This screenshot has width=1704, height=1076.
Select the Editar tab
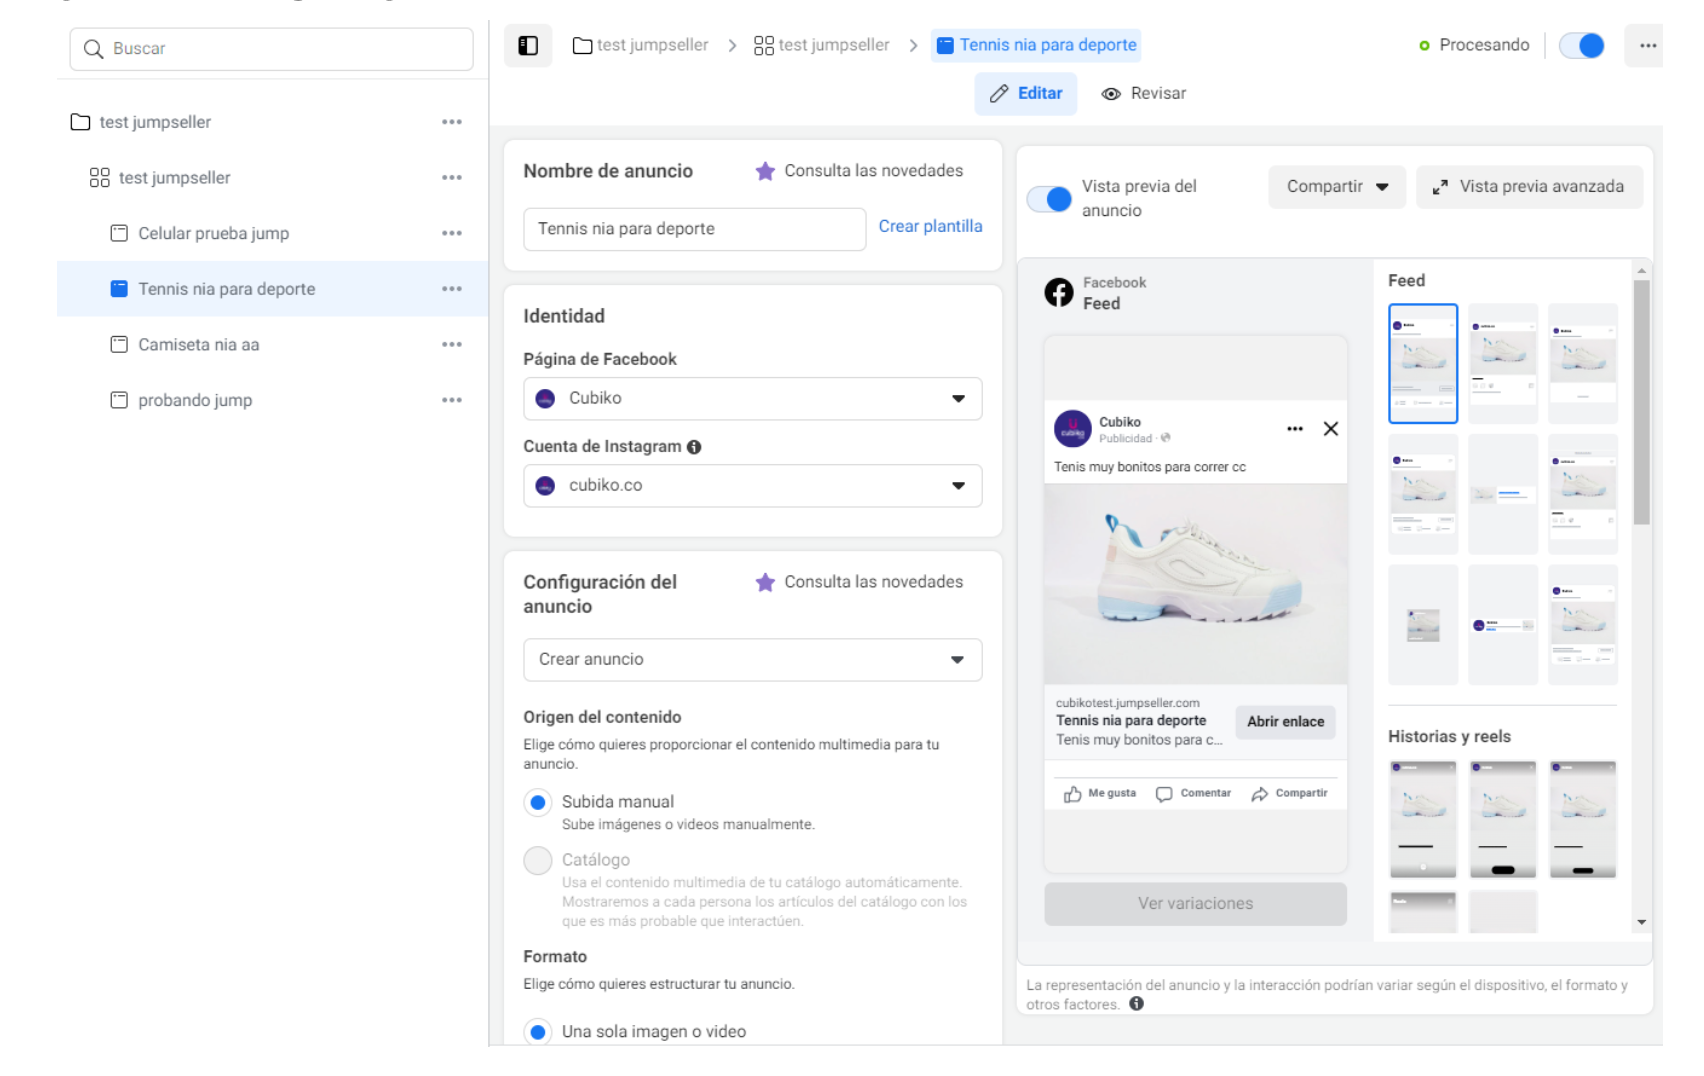pos(1026,94)
